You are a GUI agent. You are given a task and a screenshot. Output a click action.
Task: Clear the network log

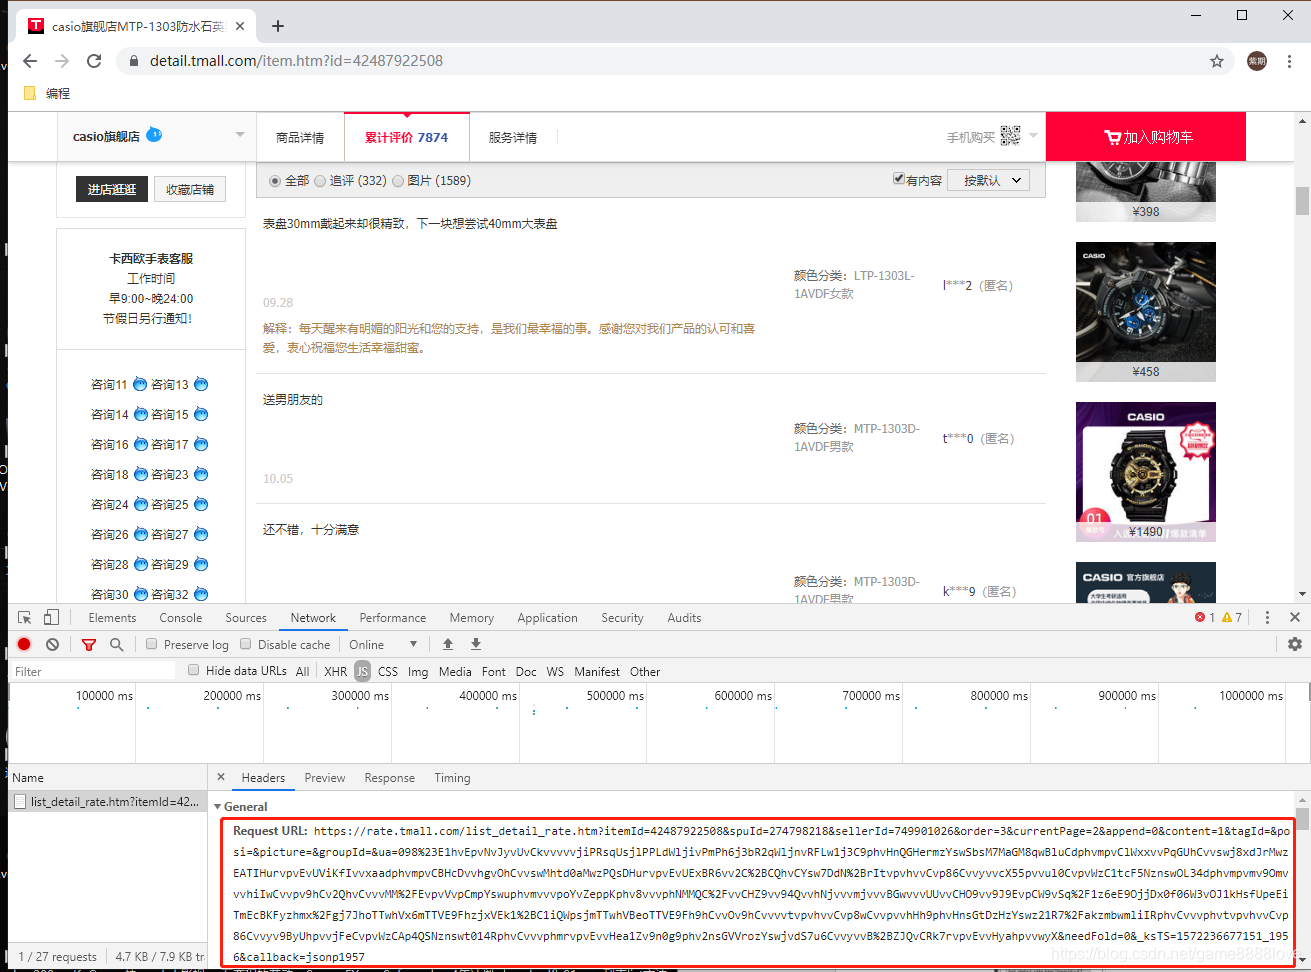click(x=52, y=644)
